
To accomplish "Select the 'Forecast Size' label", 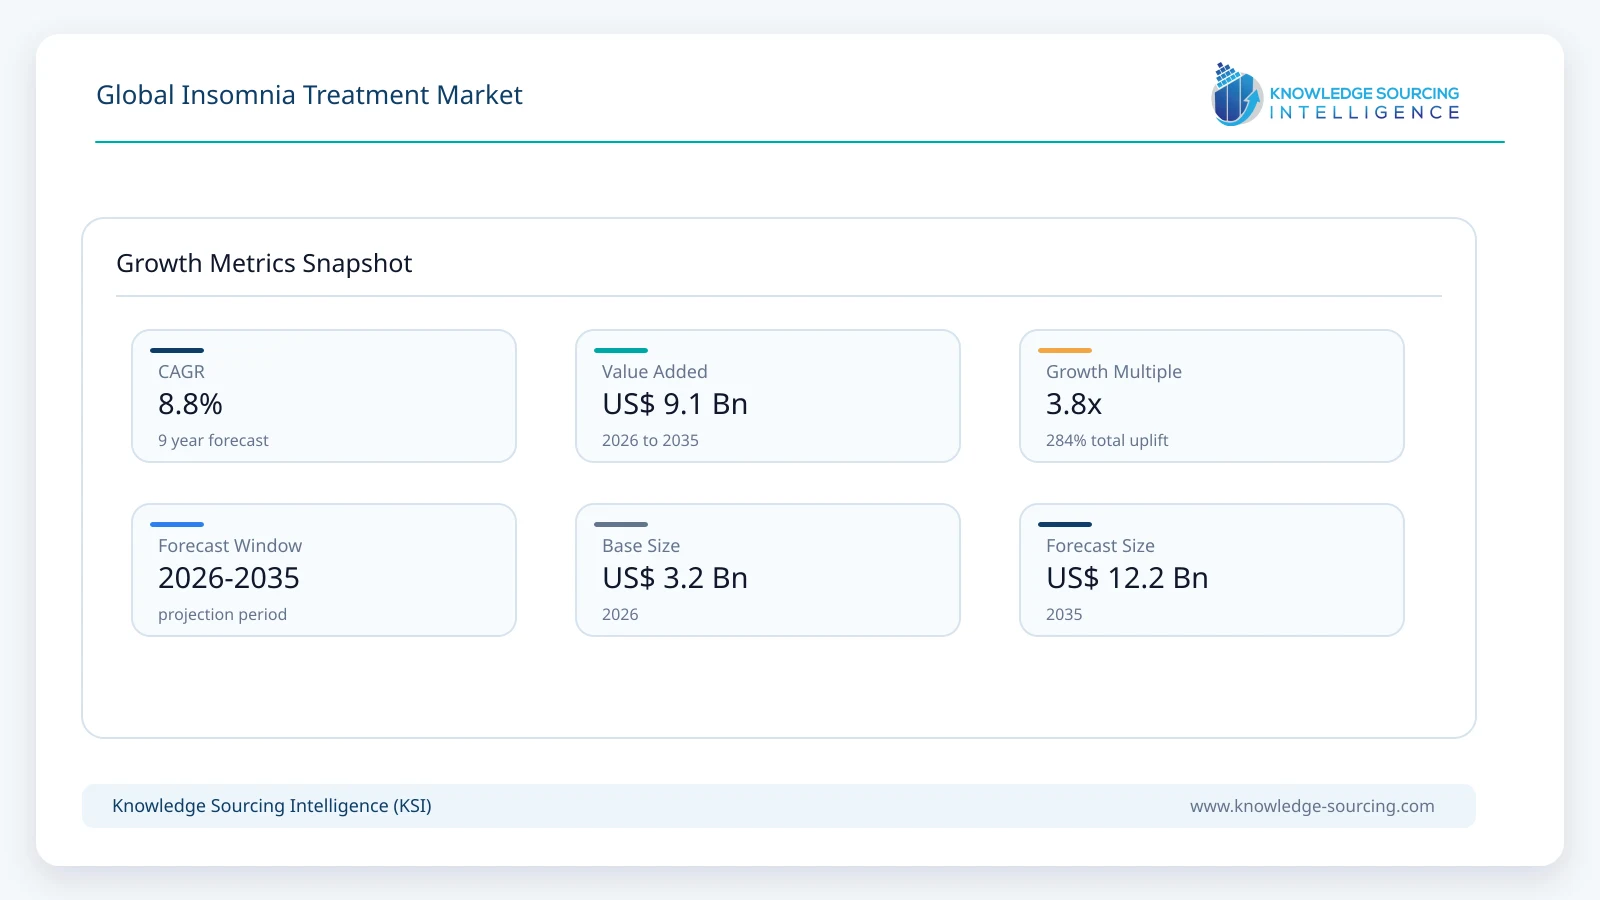I will (1100, 546).
